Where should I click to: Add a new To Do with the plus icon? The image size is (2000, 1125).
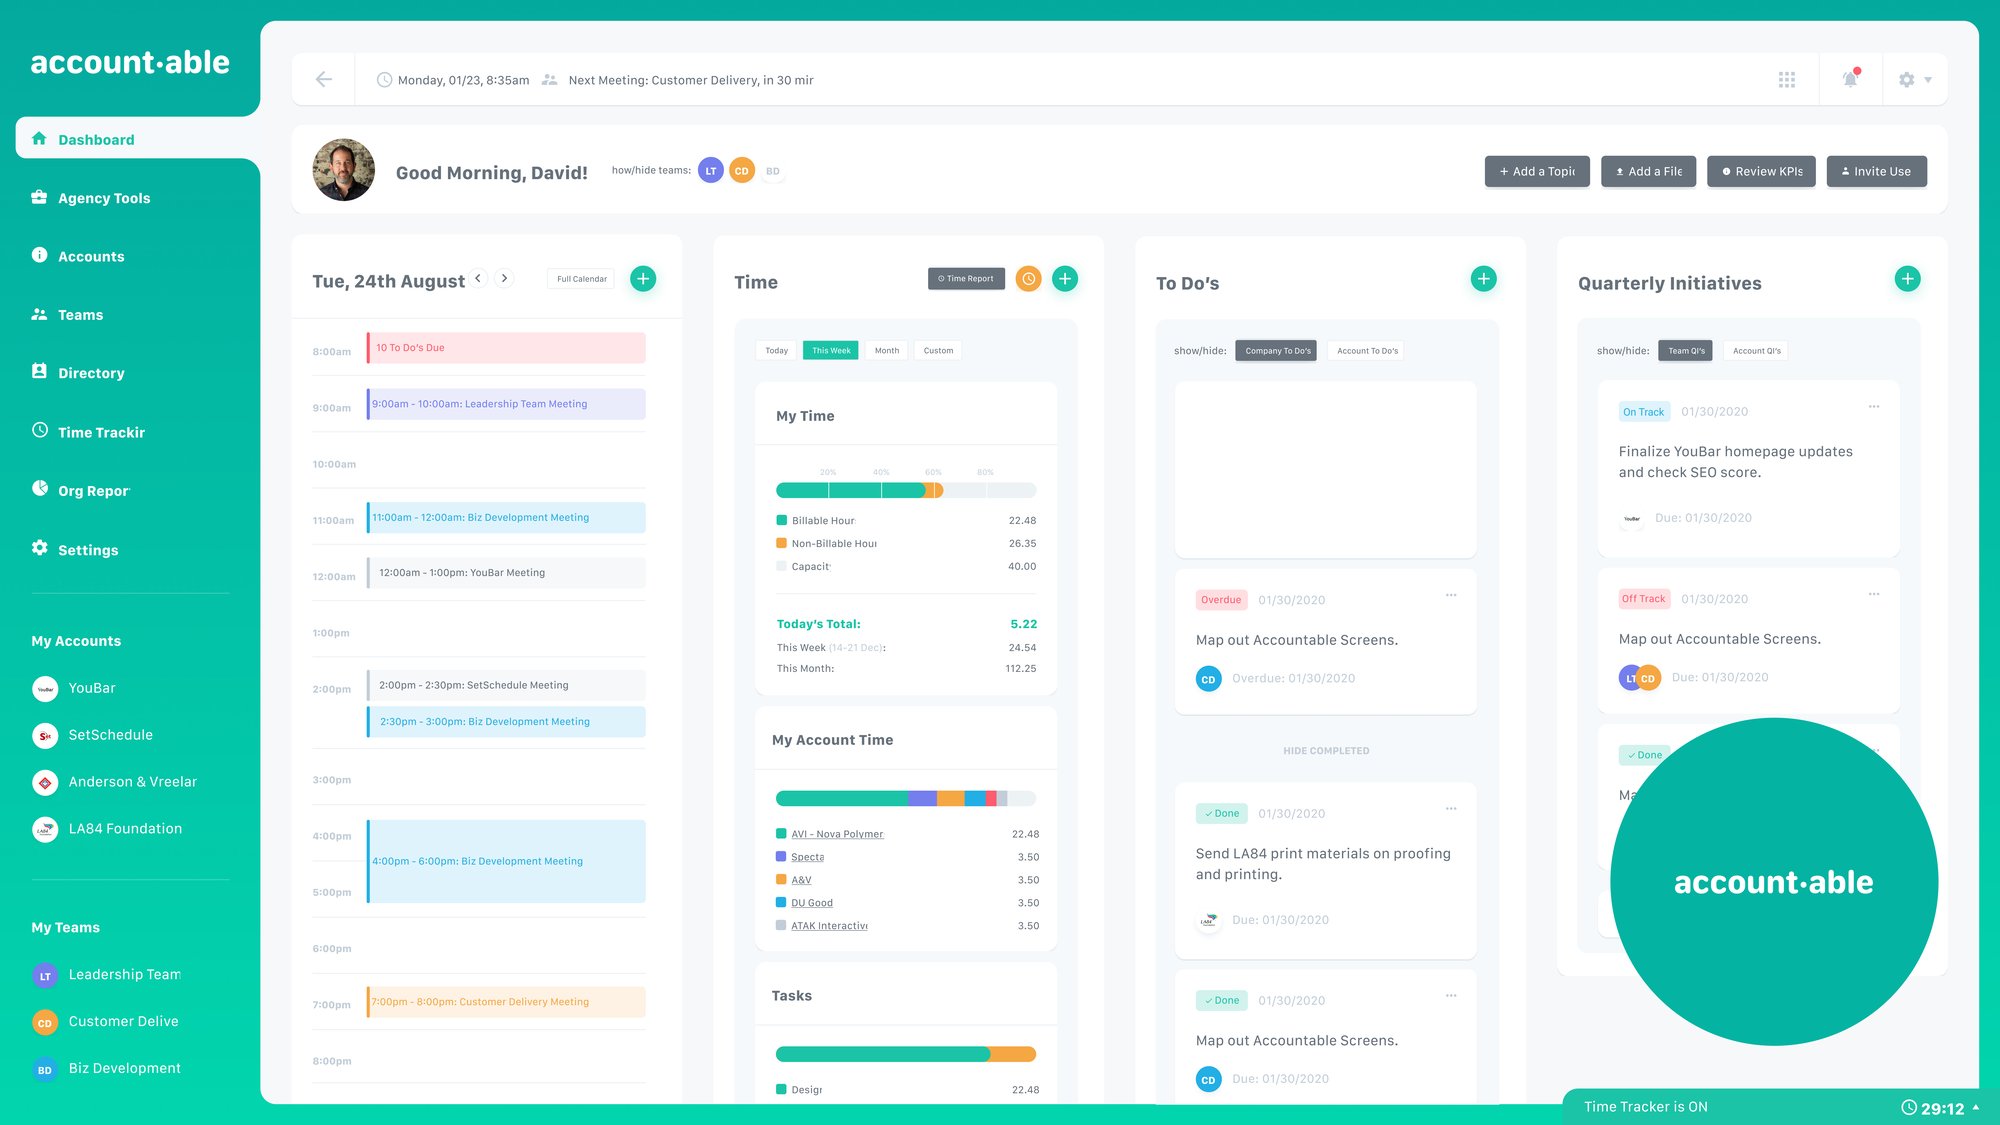[x=1484, y=279]
